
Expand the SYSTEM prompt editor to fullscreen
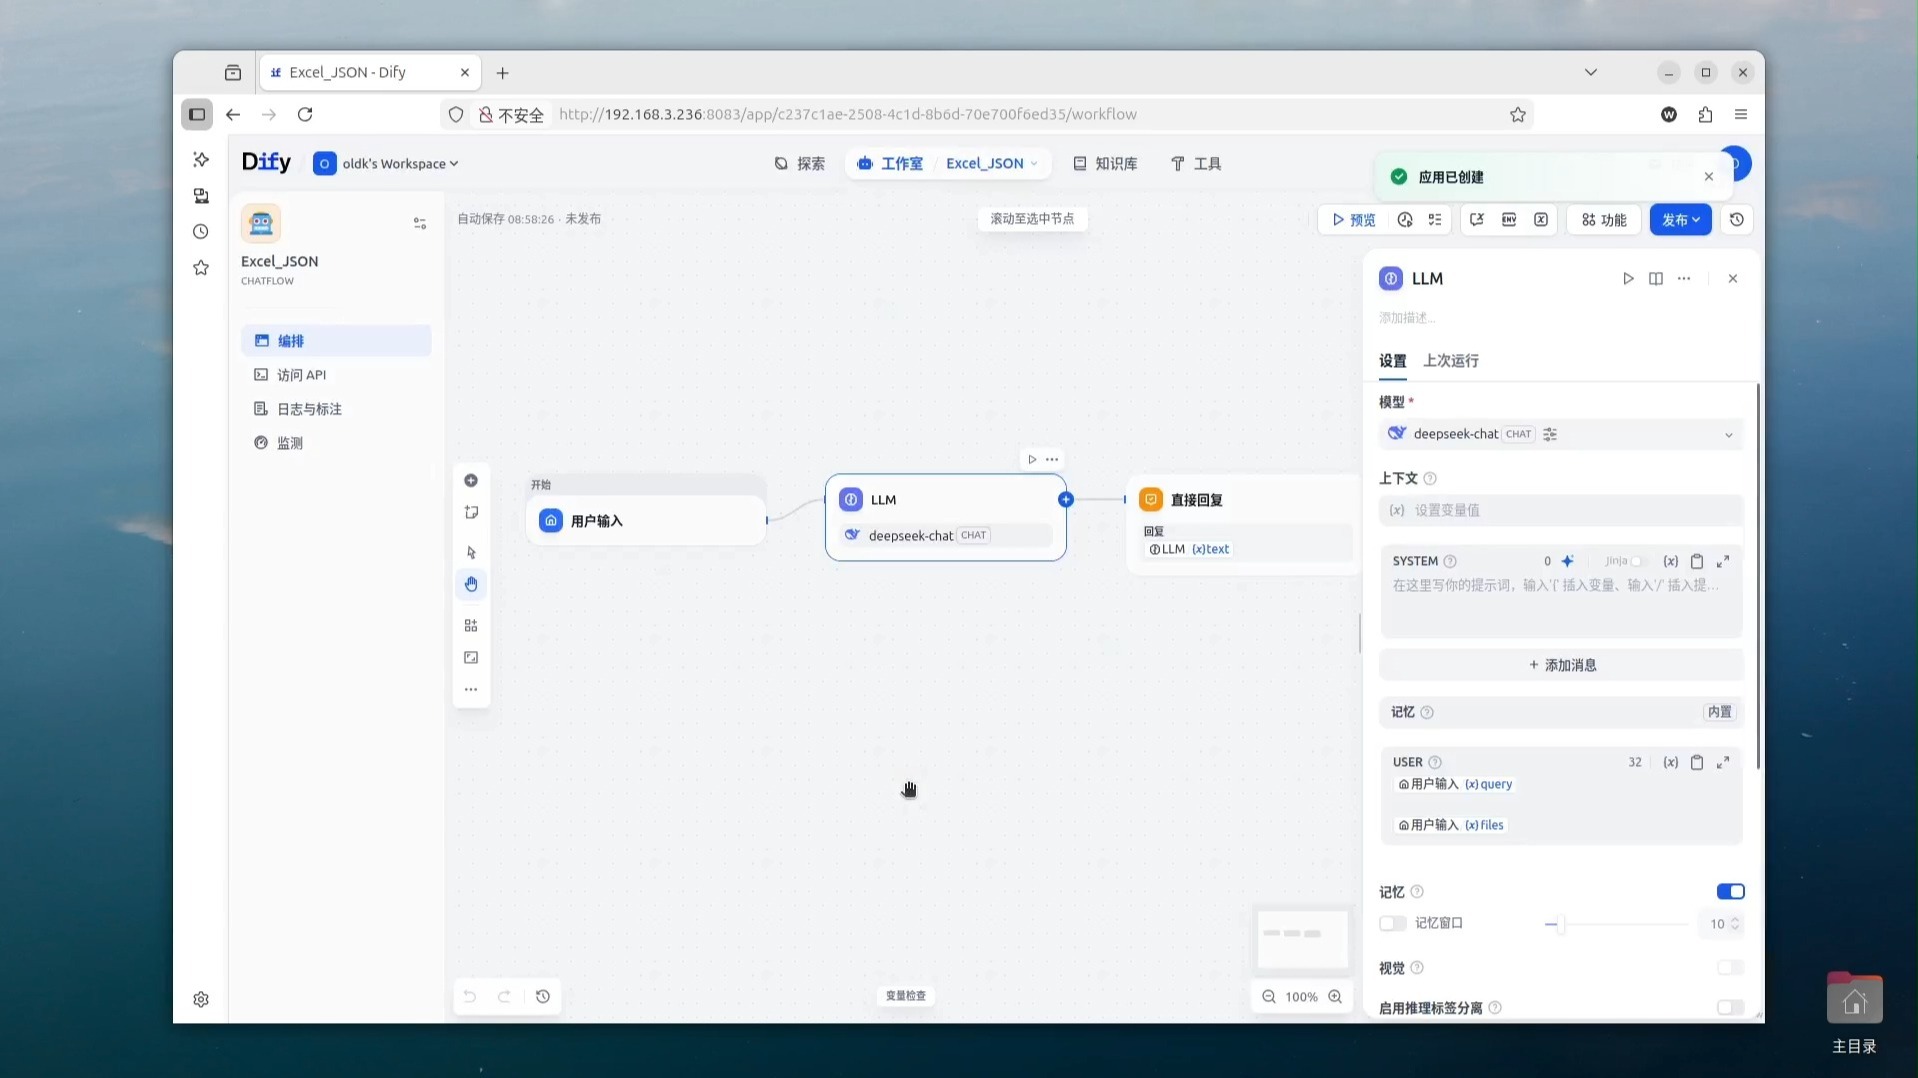point(1723,561)
